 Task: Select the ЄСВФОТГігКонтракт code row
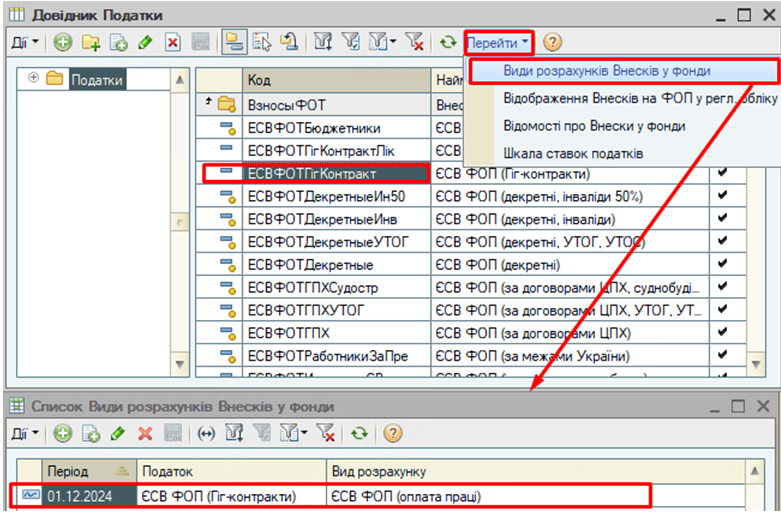tap(310, 173)
